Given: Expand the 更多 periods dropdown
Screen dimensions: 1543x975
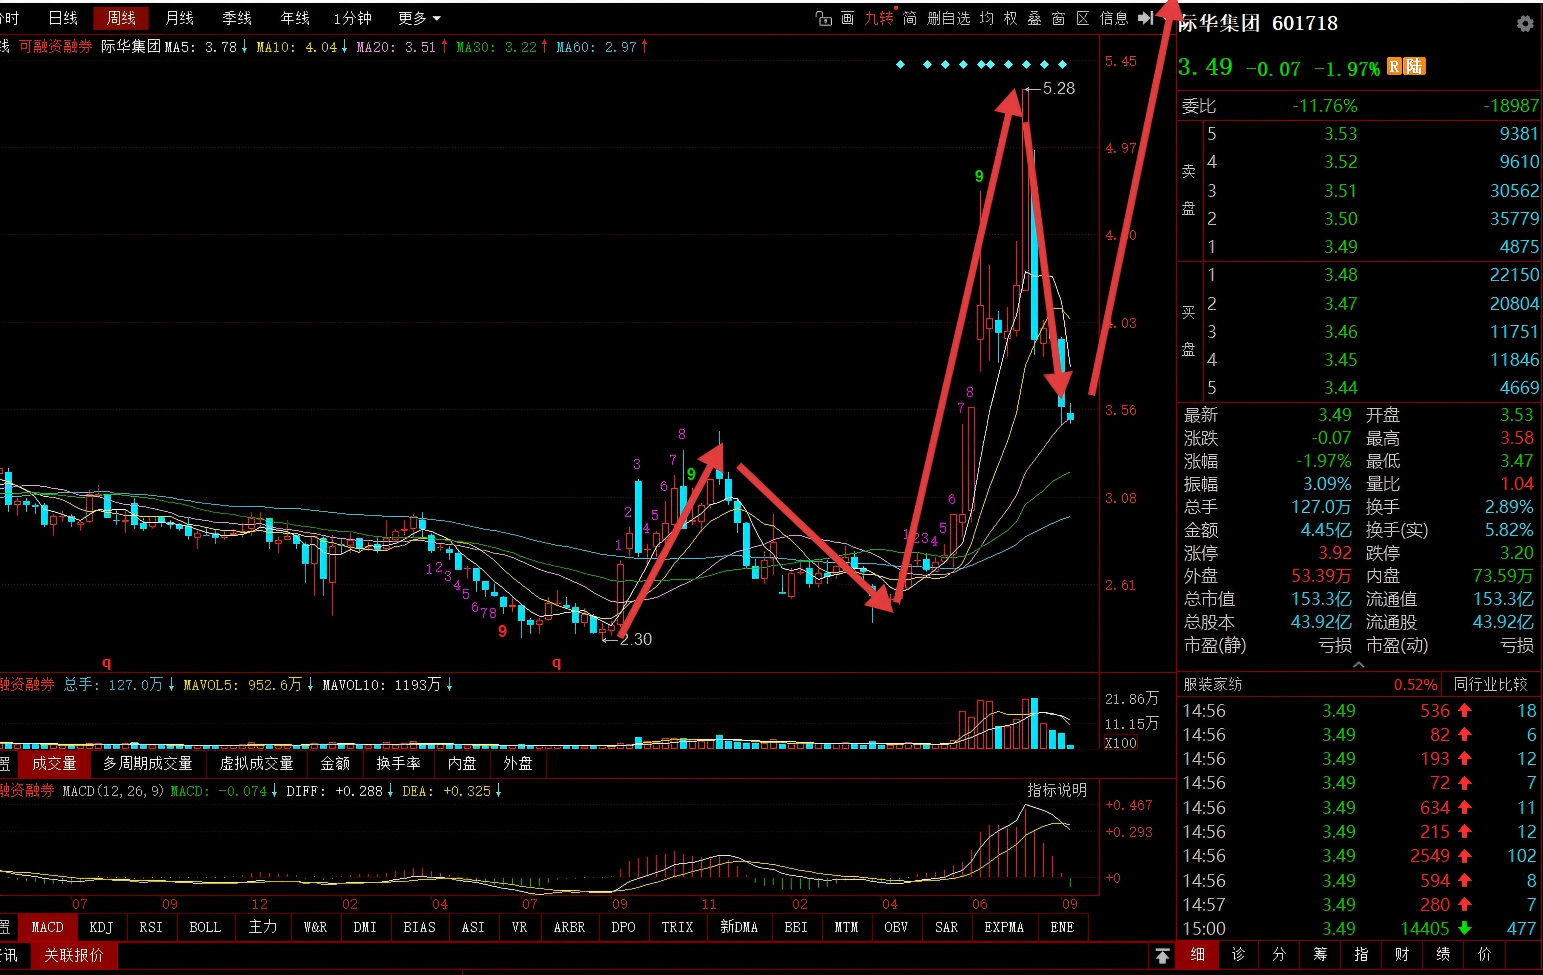Looking at the screenshot, I should point(419,18).
